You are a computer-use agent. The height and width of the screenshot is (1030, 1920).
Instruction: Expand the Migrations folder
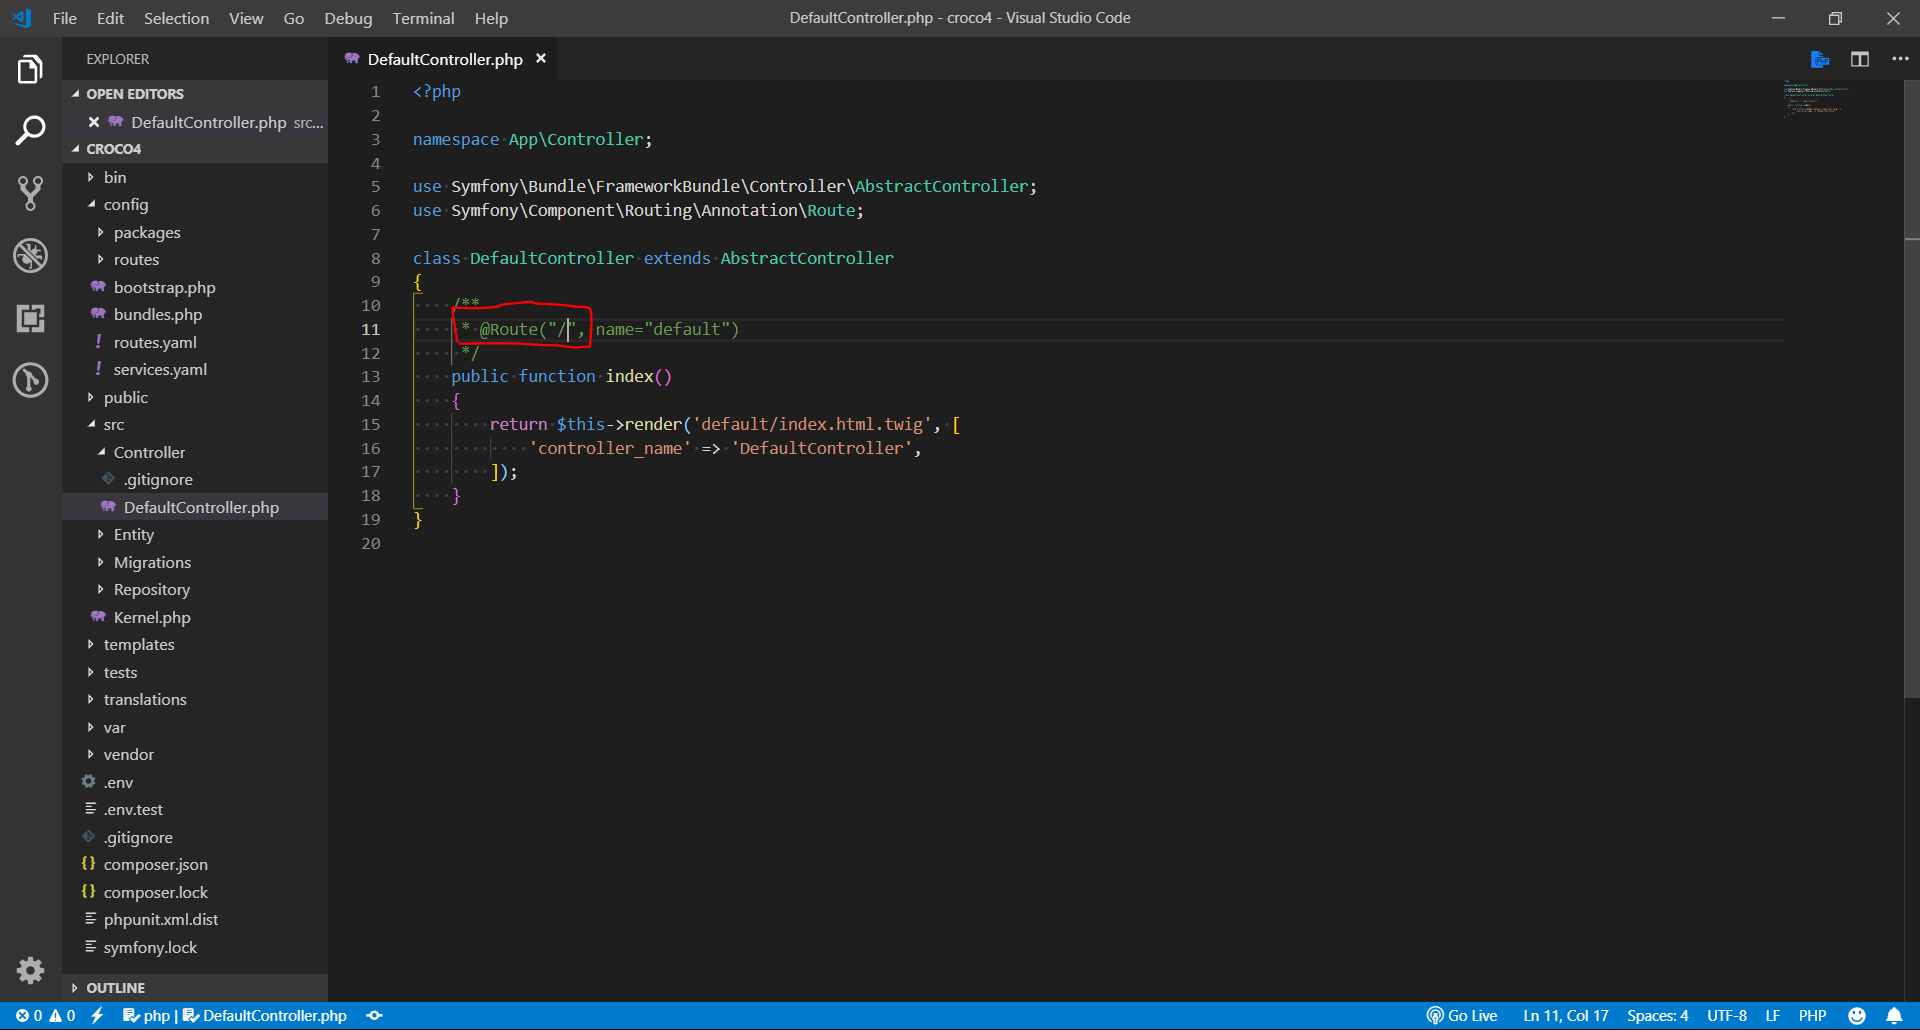[x=195, y=562]
